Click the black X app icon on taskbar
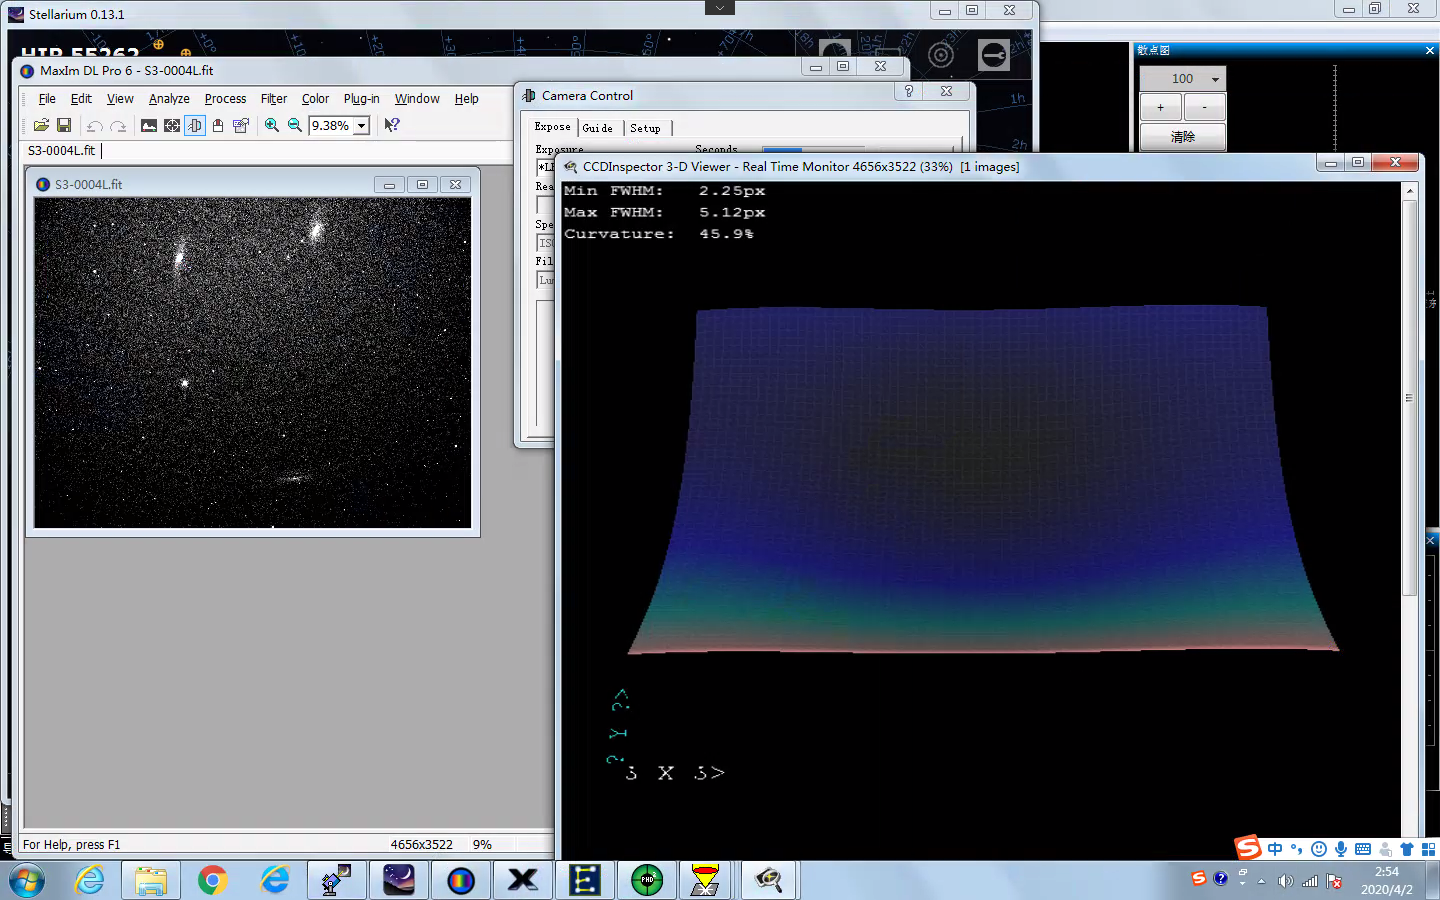The height and width of the screenshot is (900, 1440). click(x=522, y=880)
